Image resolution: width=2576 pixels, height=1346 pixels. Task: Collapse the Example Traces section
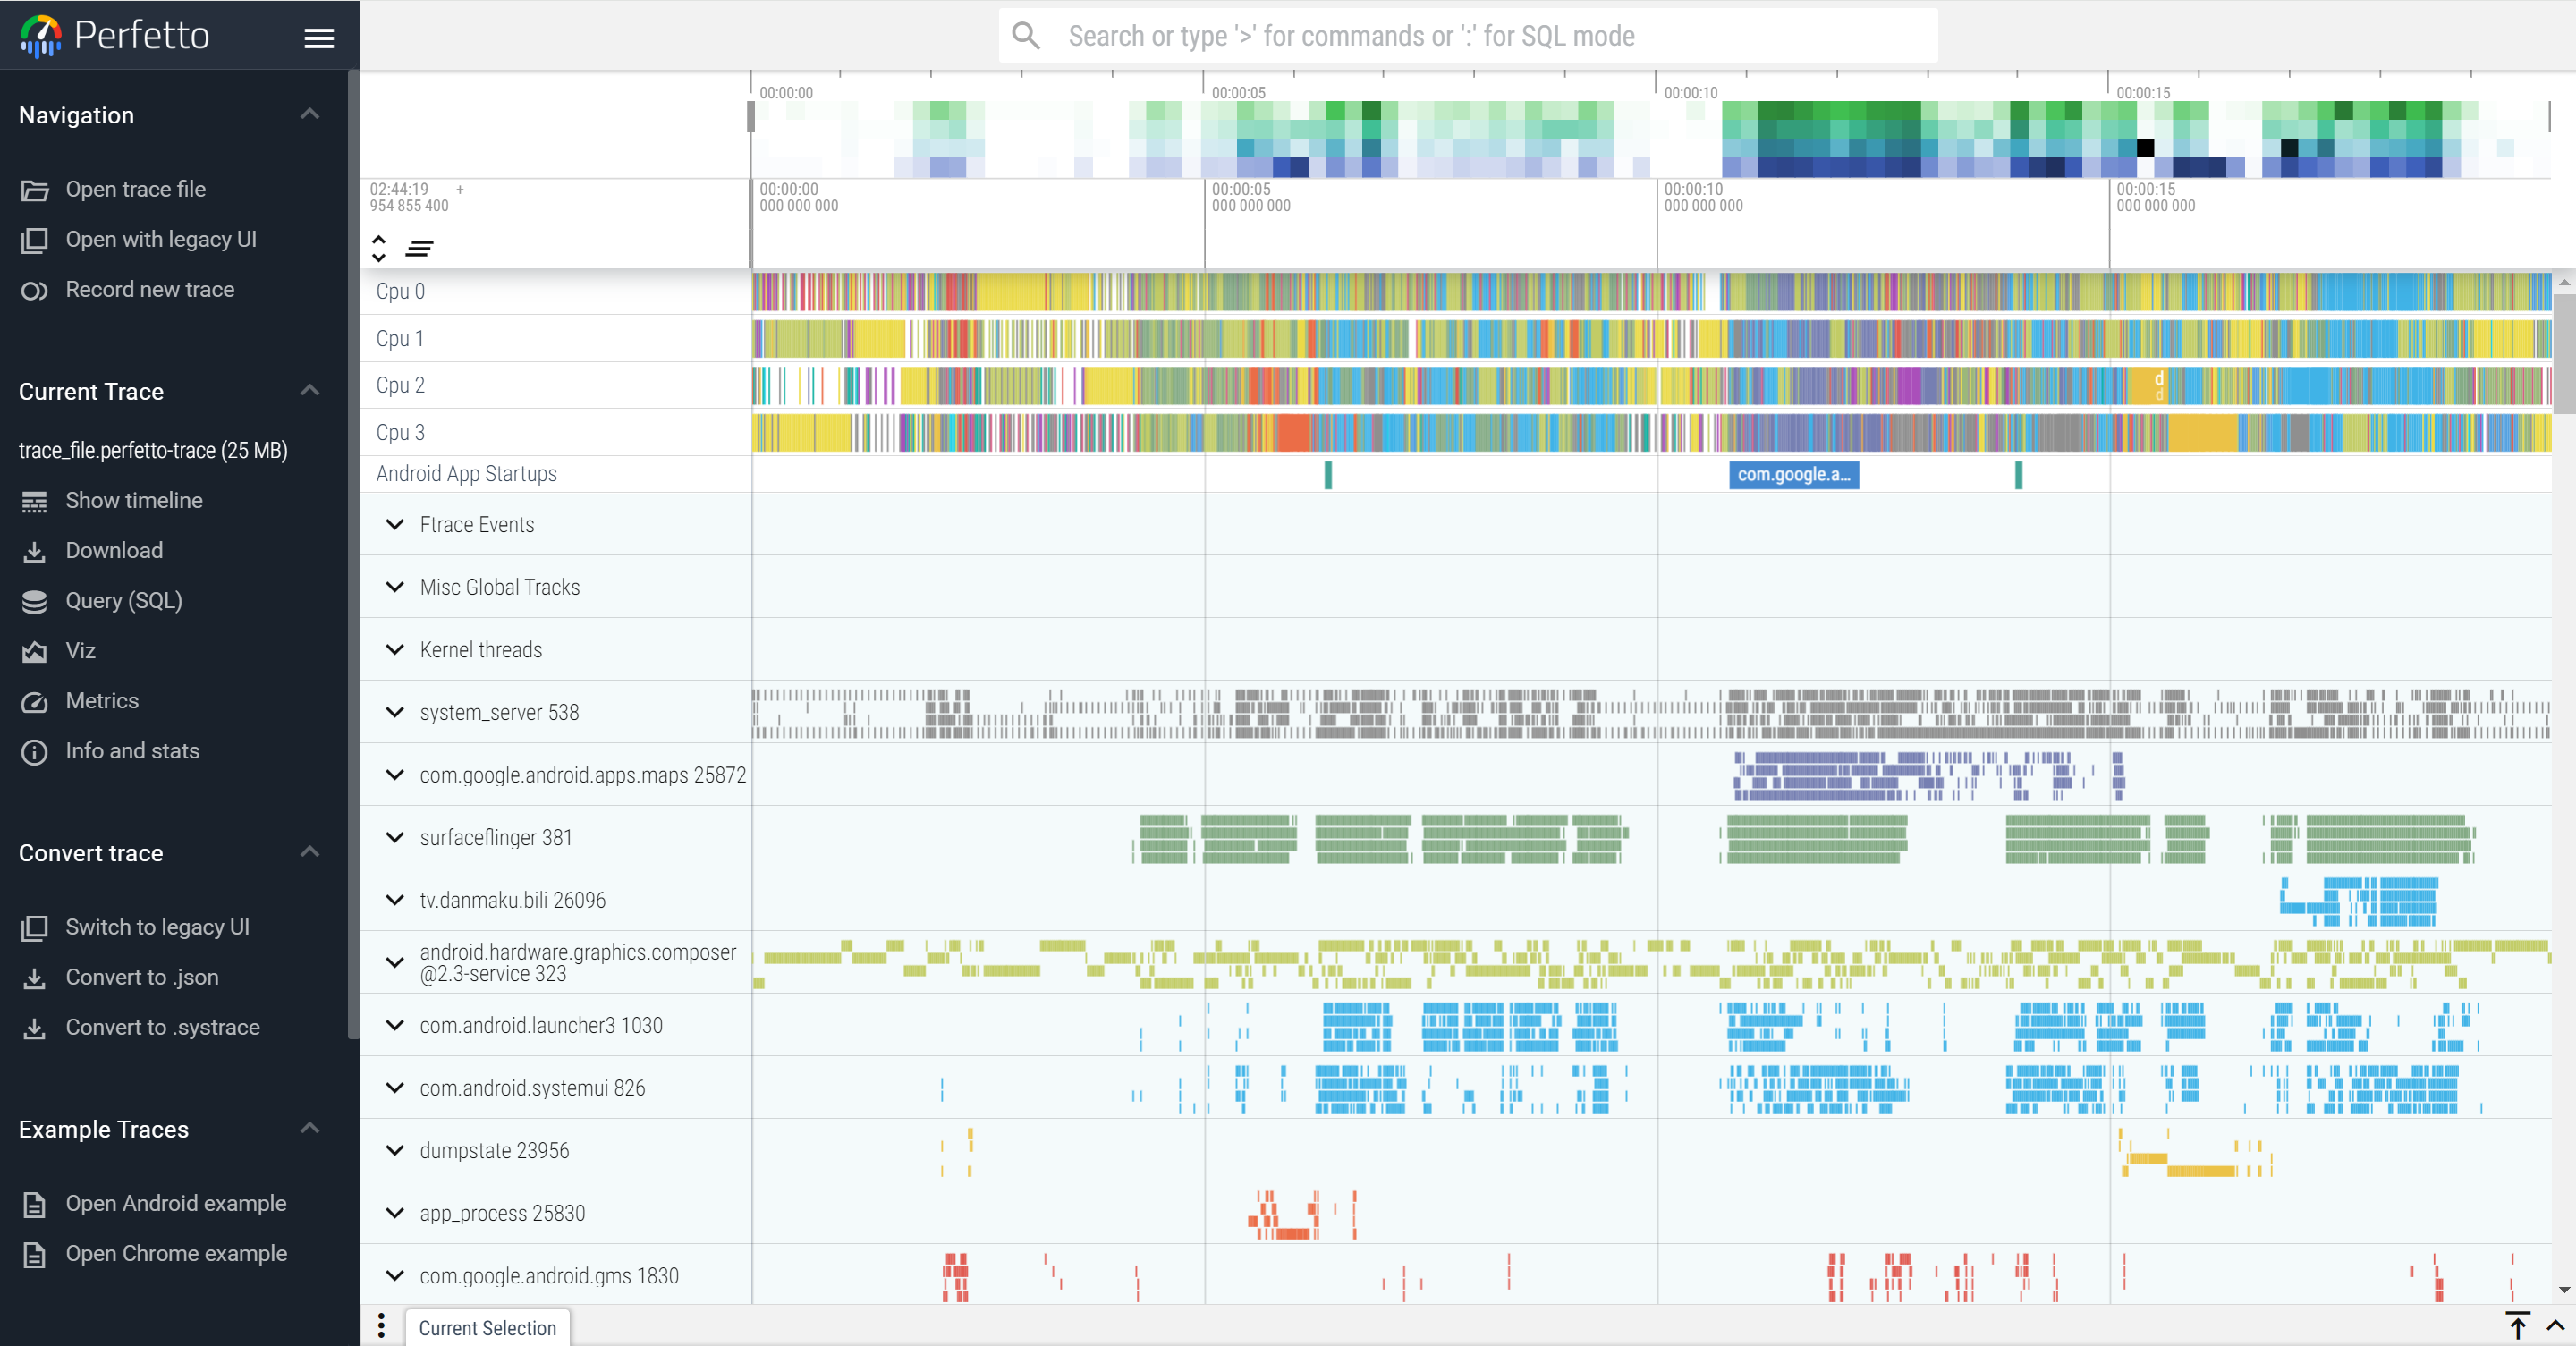(310, 1128)
